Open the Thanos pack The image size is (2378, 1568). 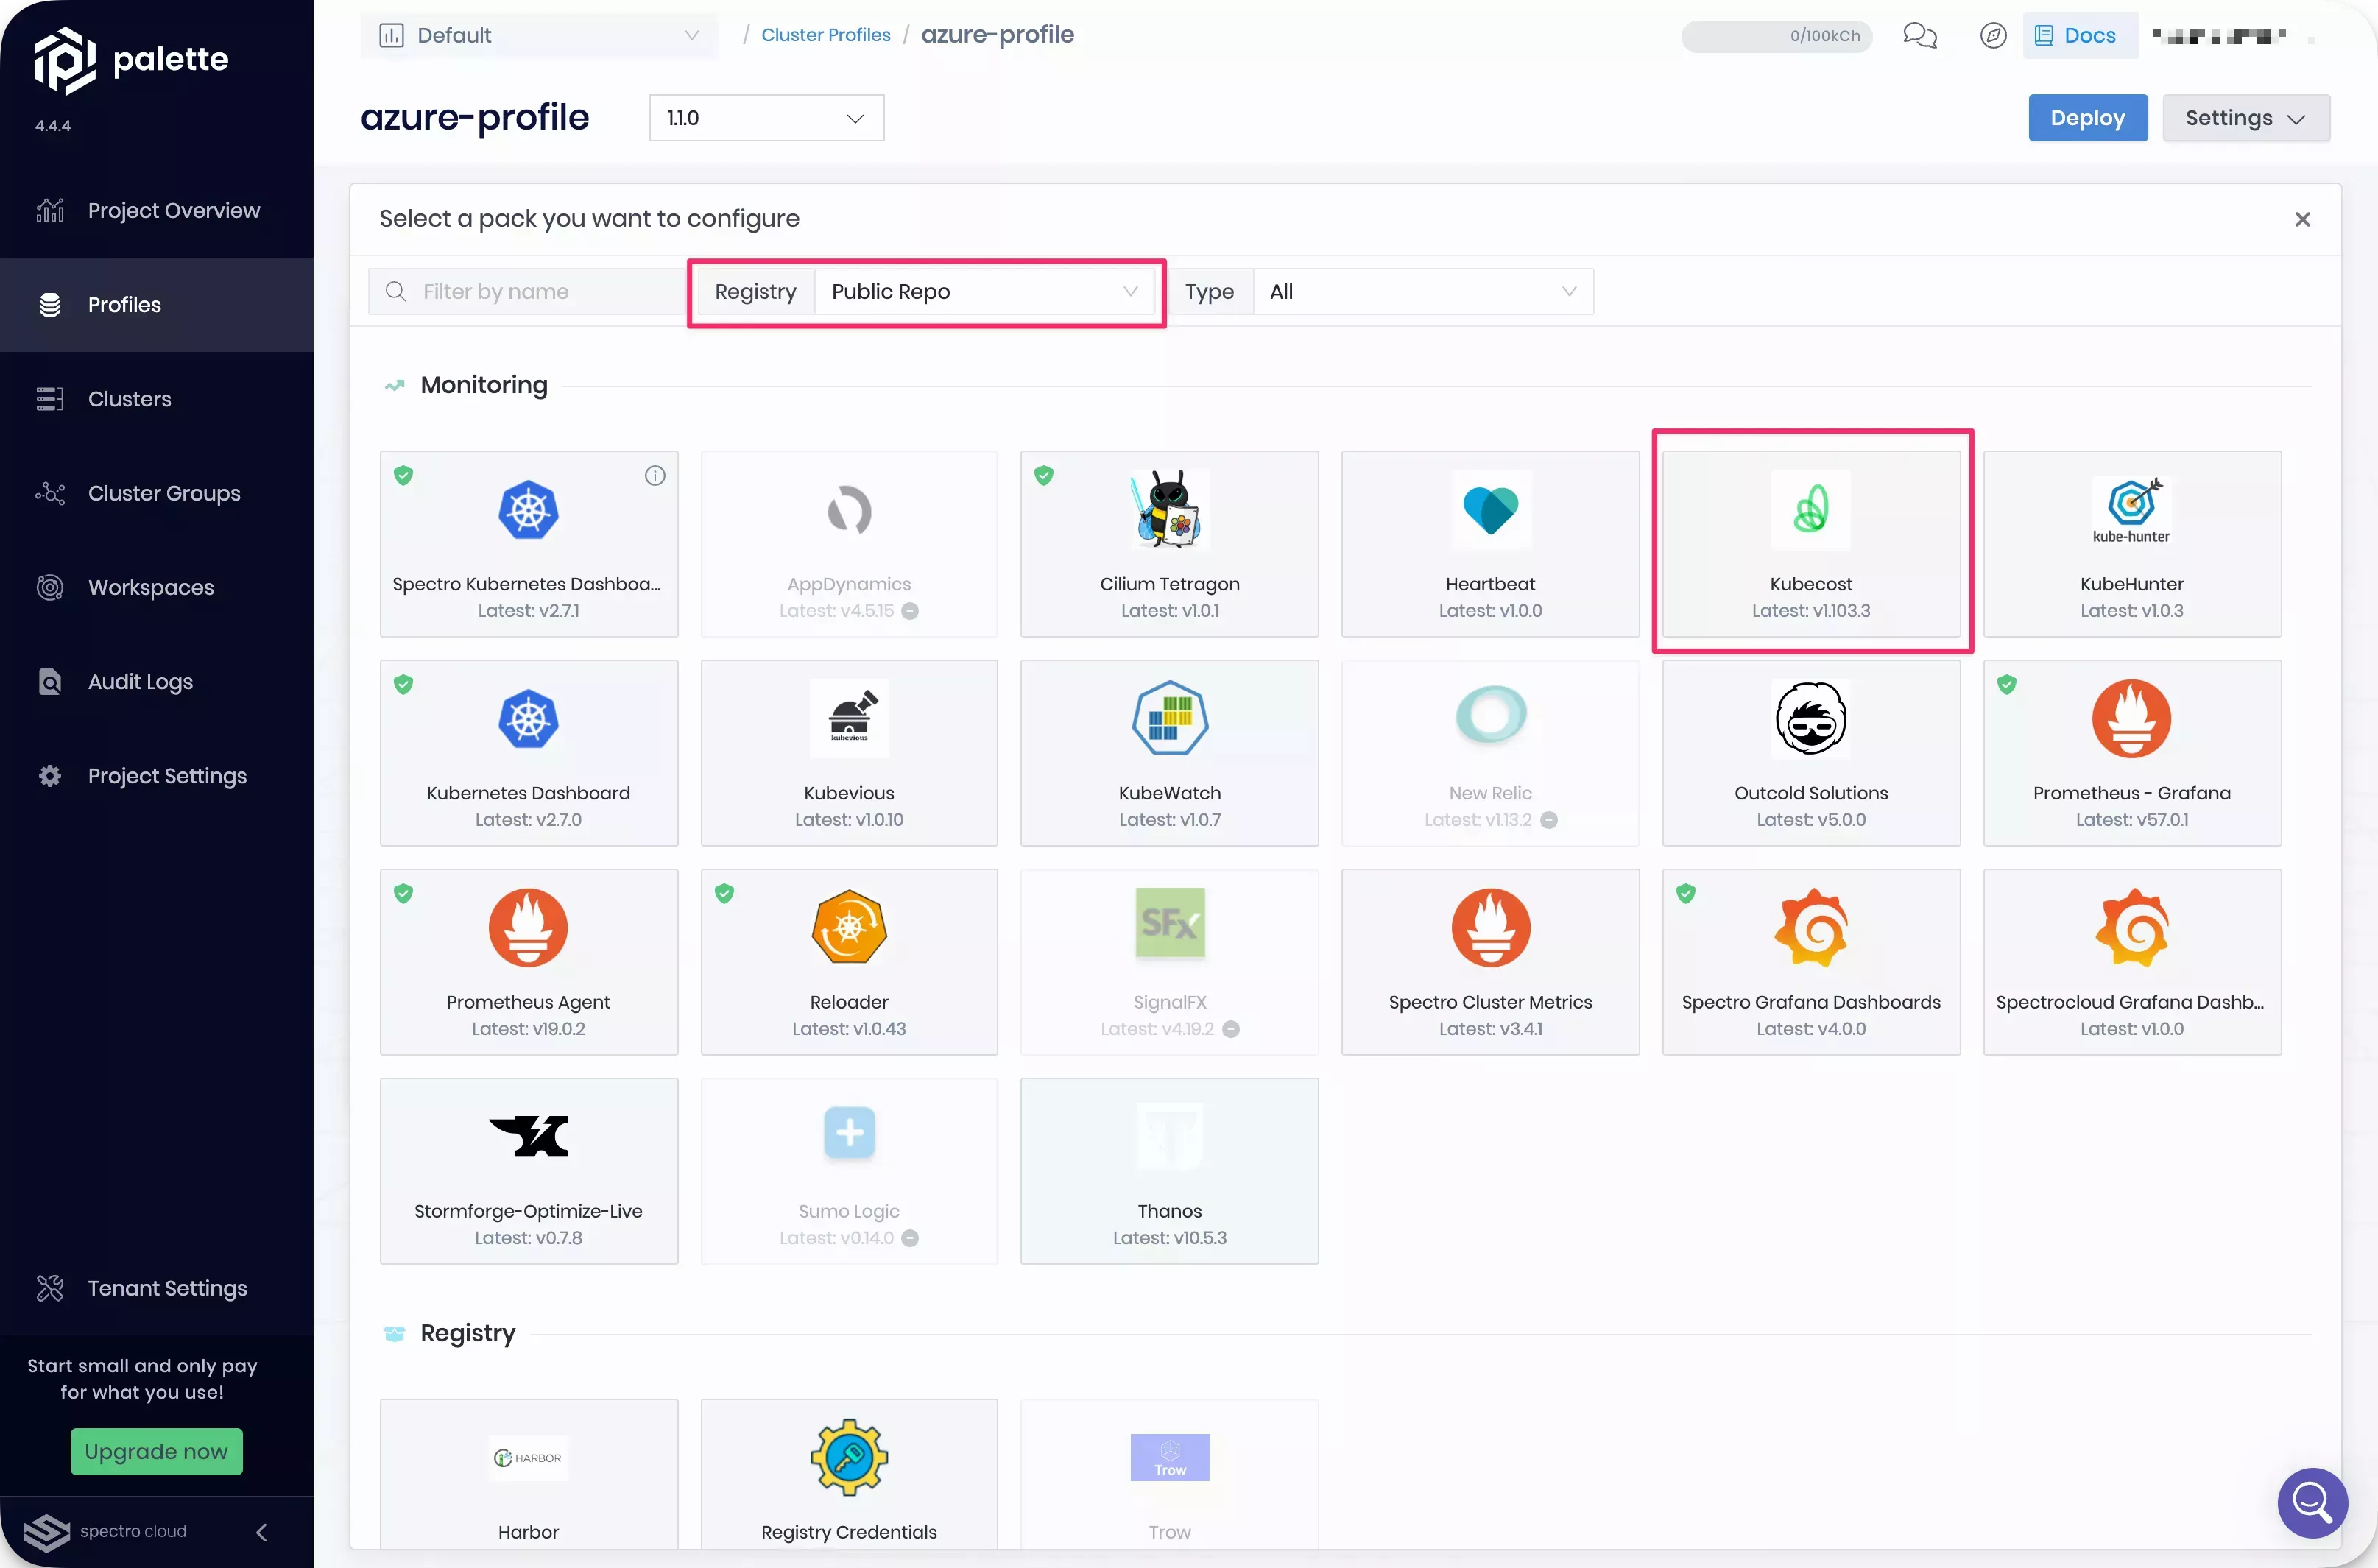1169,1170
